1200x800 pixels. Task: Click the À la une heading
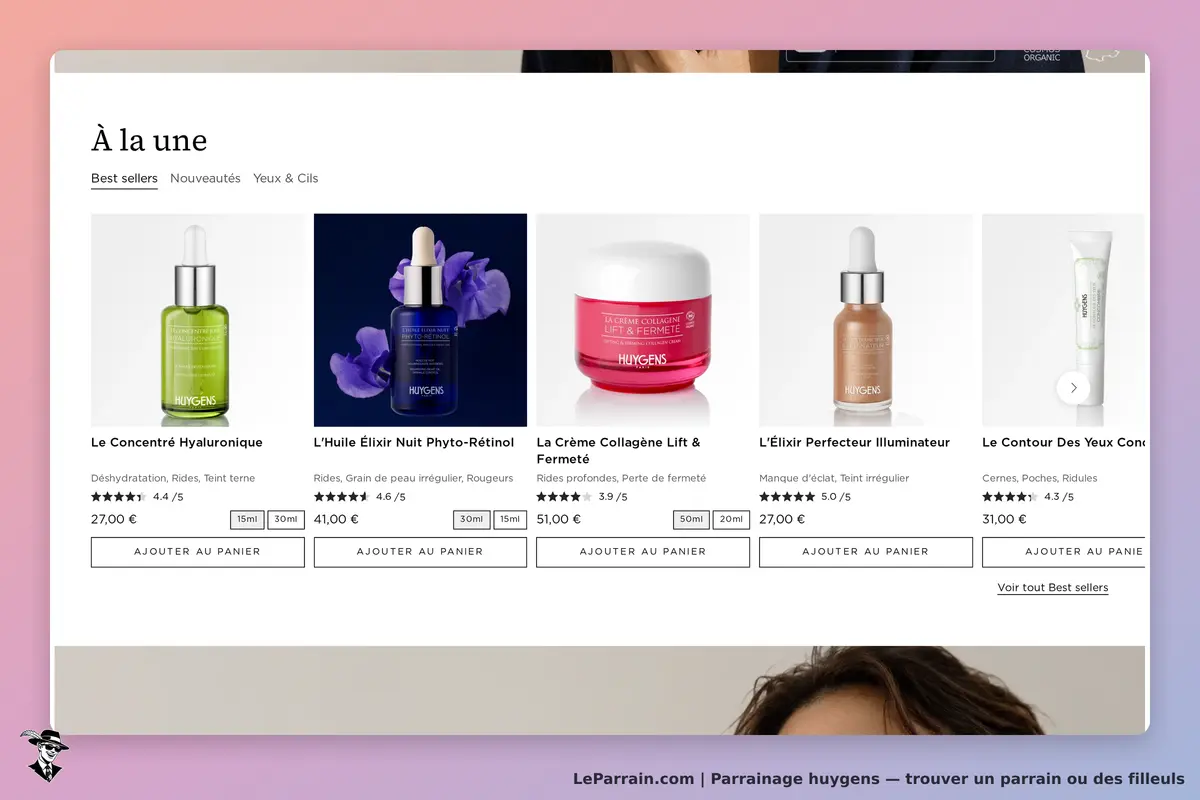tap(149, 139)
